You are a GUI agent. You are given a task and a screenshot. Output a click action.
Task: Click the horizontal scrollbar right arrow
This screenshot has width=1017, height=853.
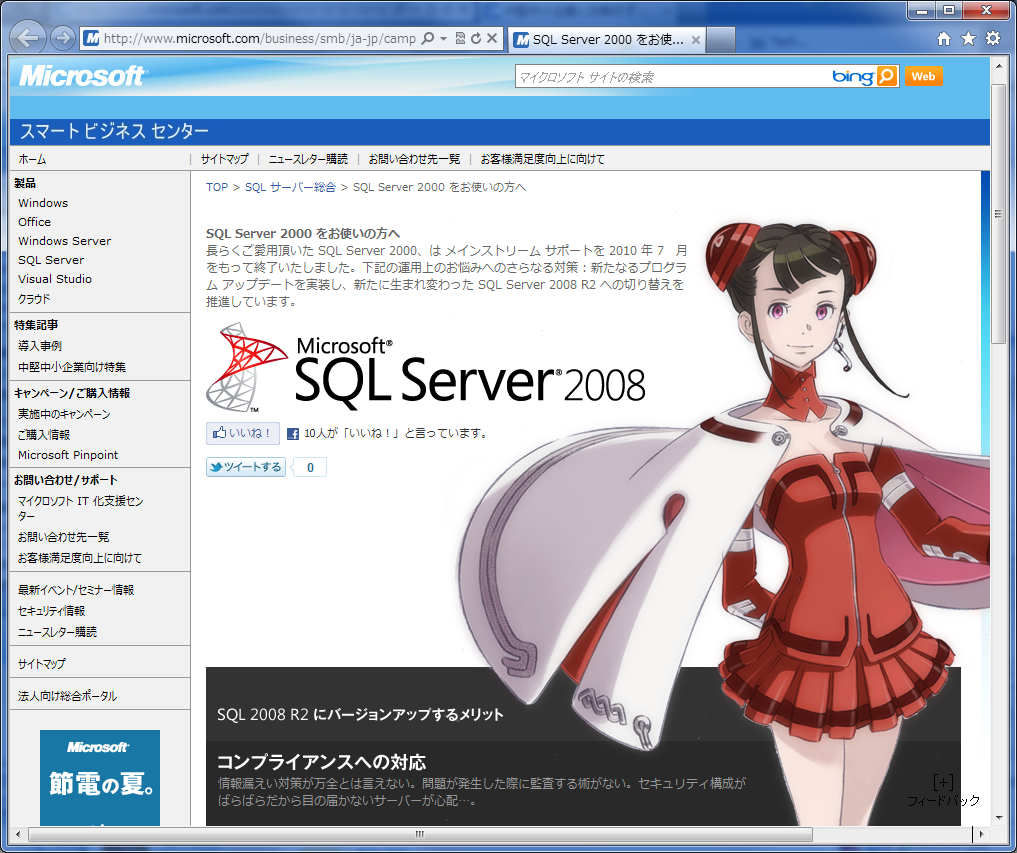click(x=982, y=834)
